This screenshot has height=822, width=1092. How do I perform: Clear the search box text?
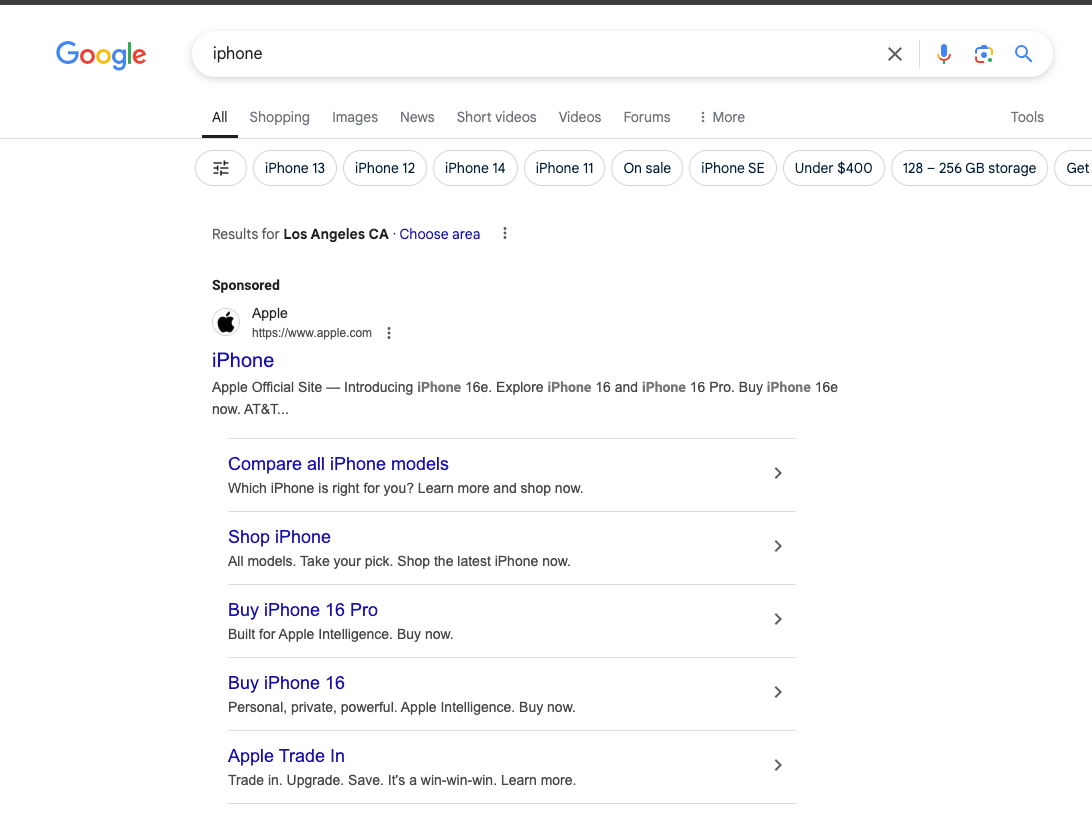pos(895,54)
